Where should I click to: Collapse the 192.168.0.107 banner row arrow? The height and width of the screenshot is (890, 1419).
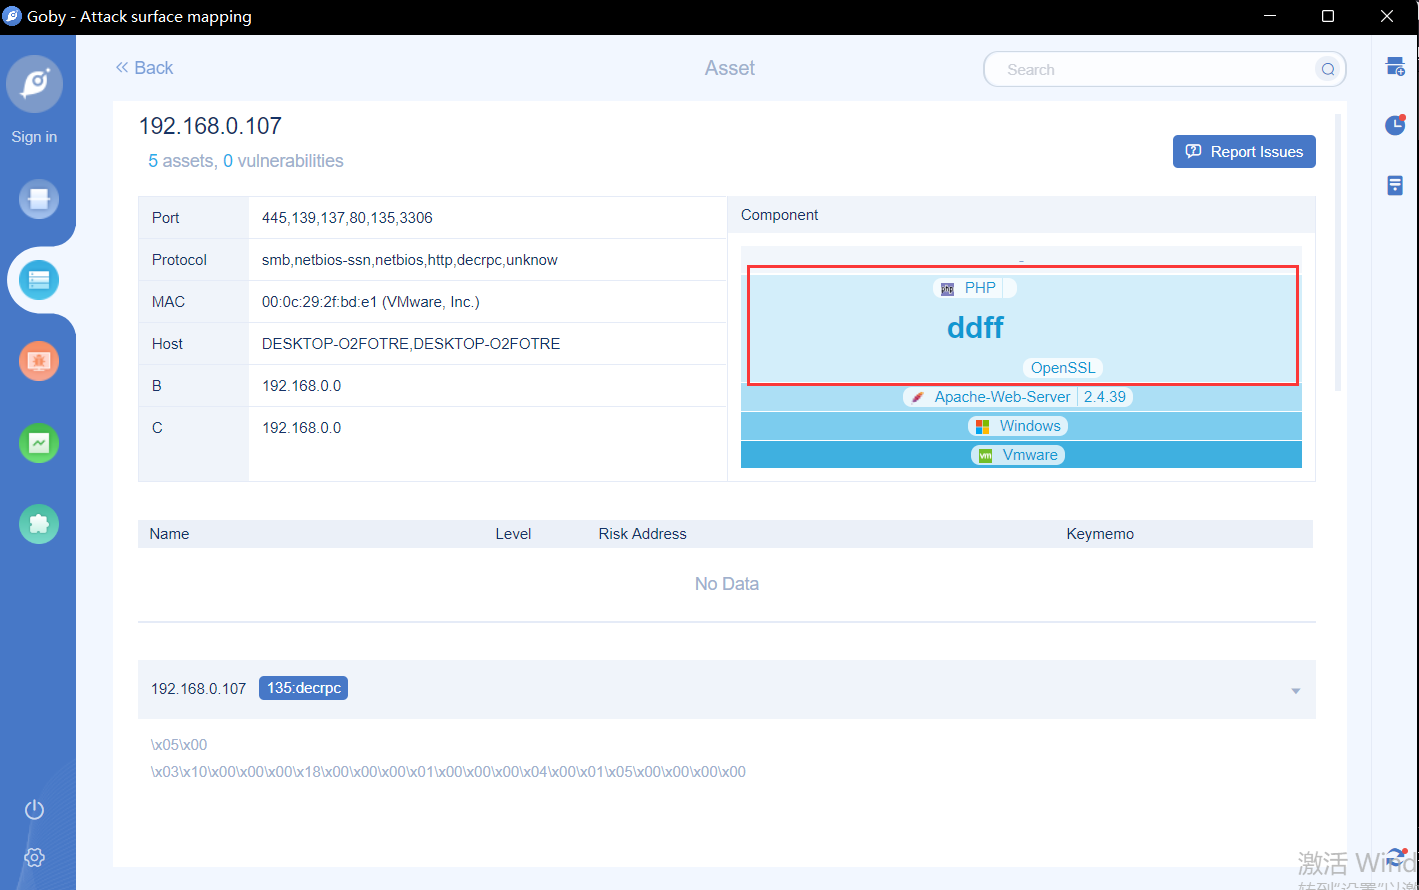coord(1296,691)
